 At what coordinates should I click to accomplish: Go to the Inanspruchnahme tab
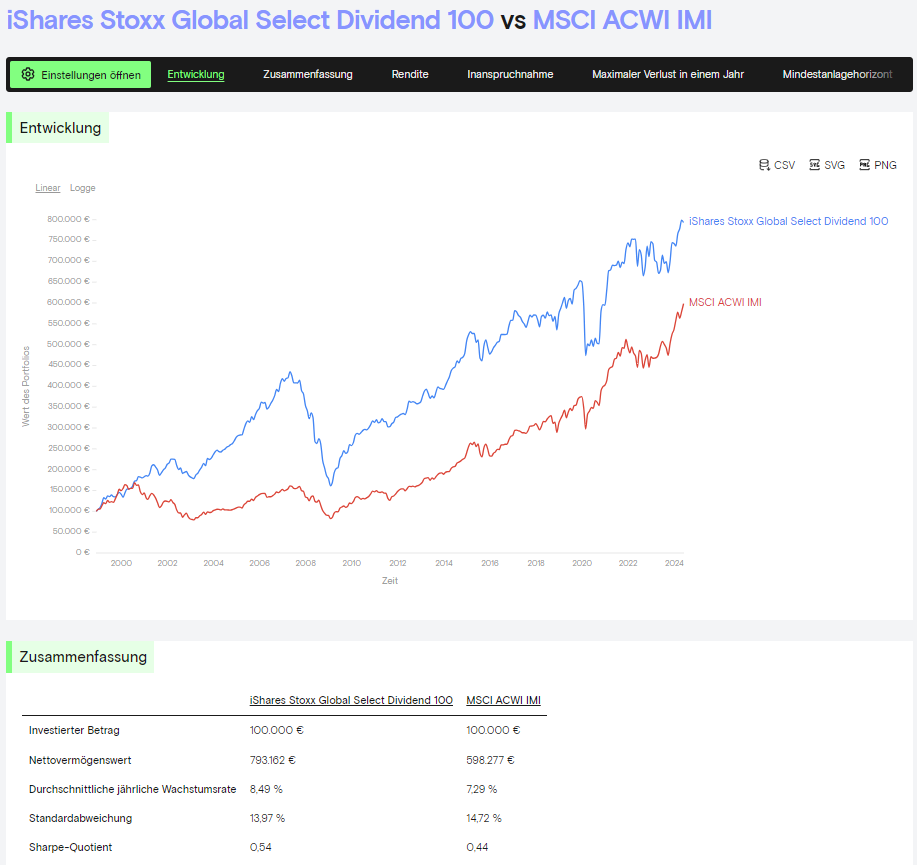tap(510, 74)
